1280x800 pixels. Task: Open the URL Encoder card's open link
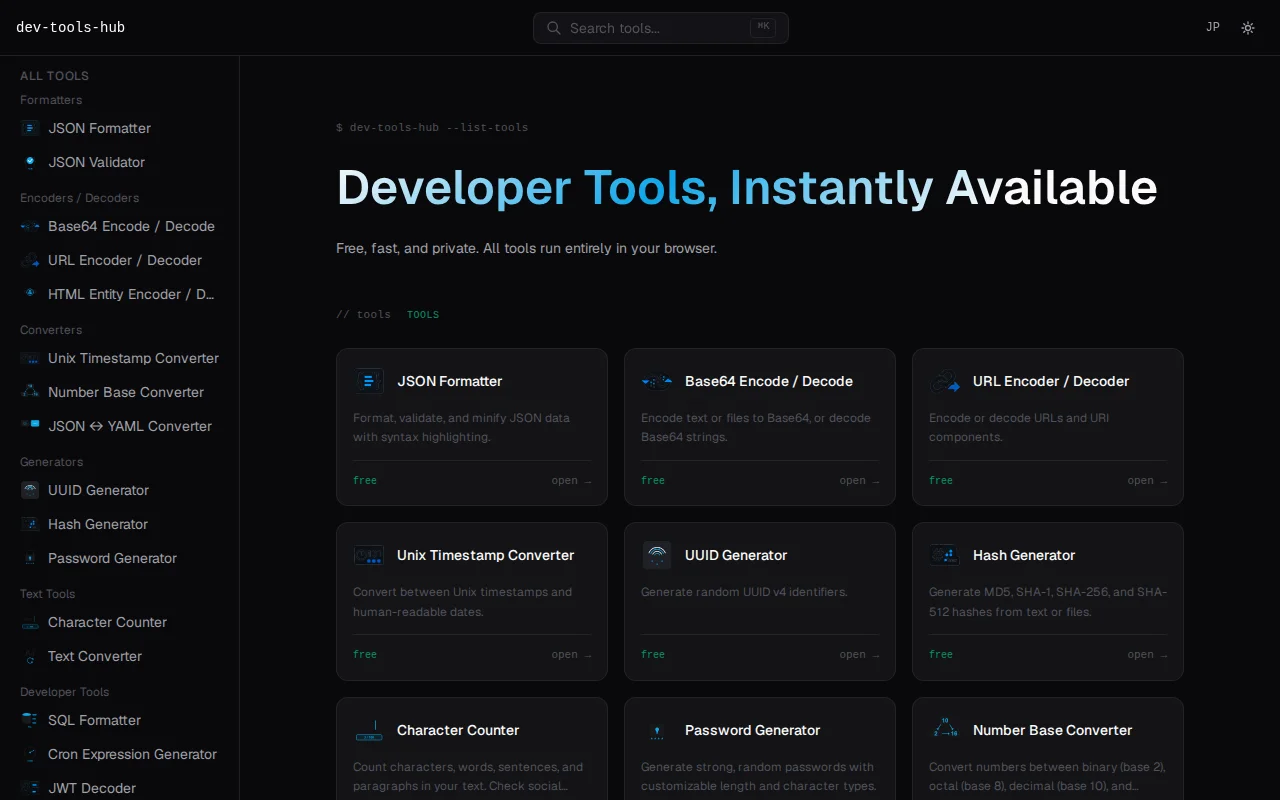[x=1147, y=481]
